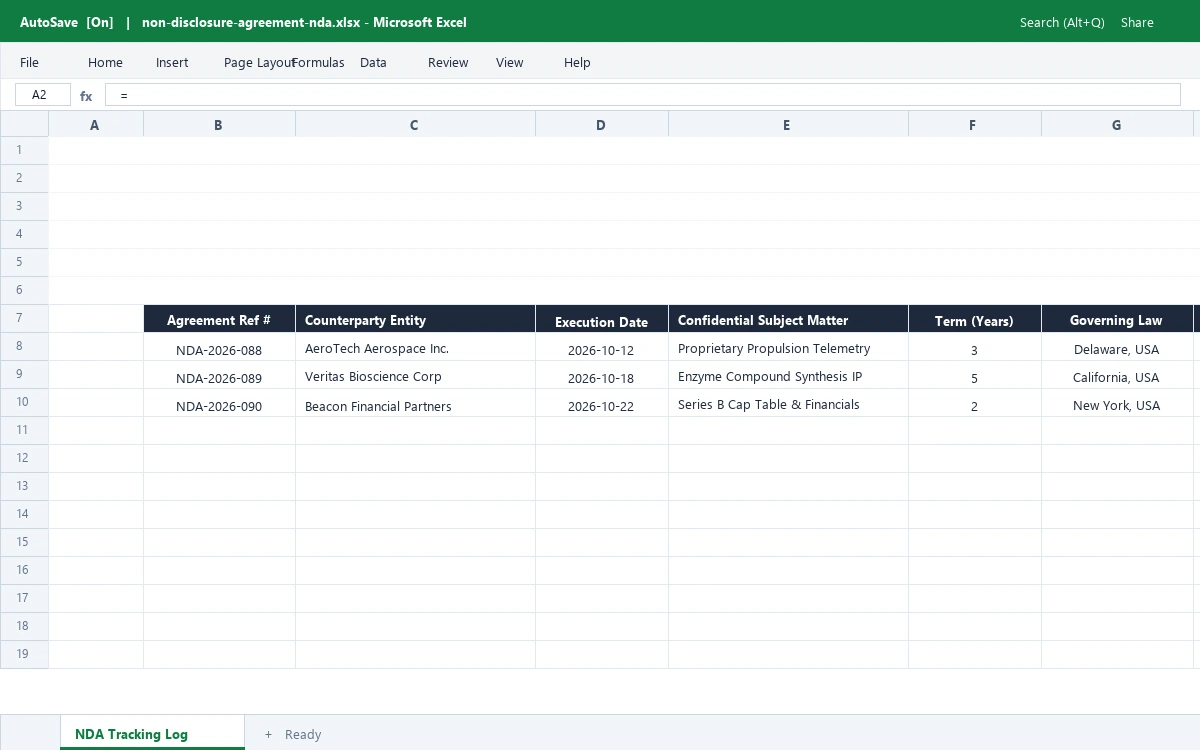Open the Insert ribbon tab

(x=172, y=62)
